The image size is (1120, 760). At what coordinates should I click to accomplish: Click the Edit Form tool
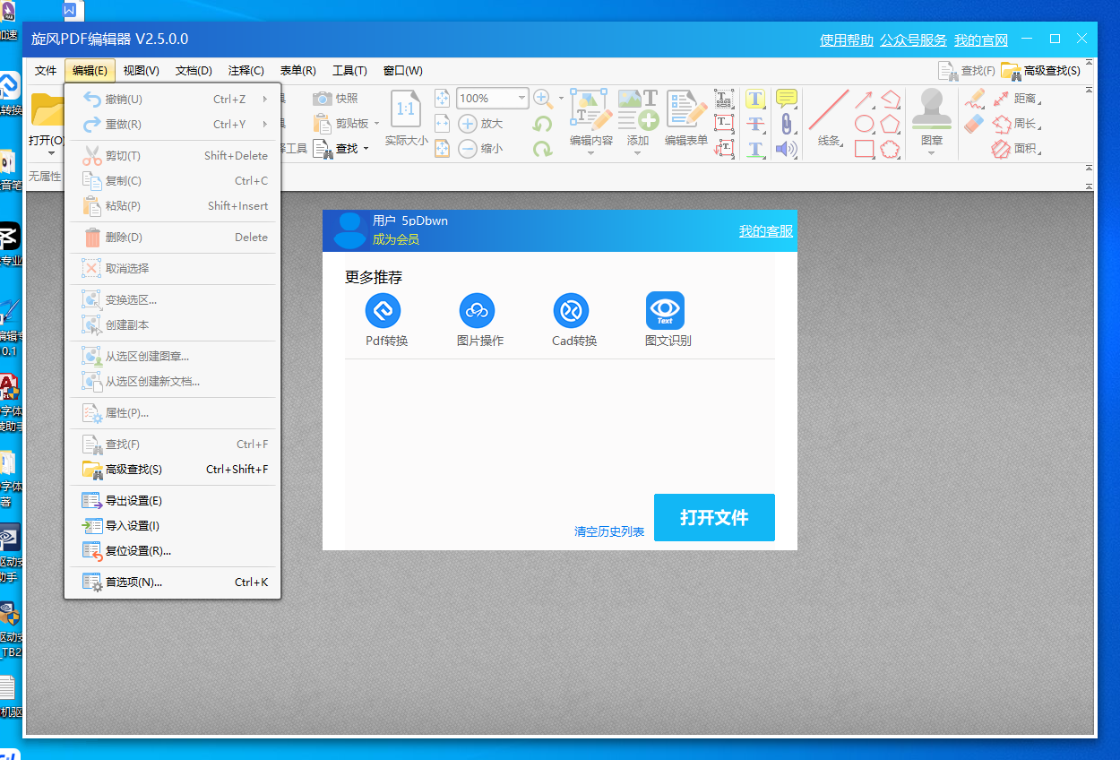[686, 118]
